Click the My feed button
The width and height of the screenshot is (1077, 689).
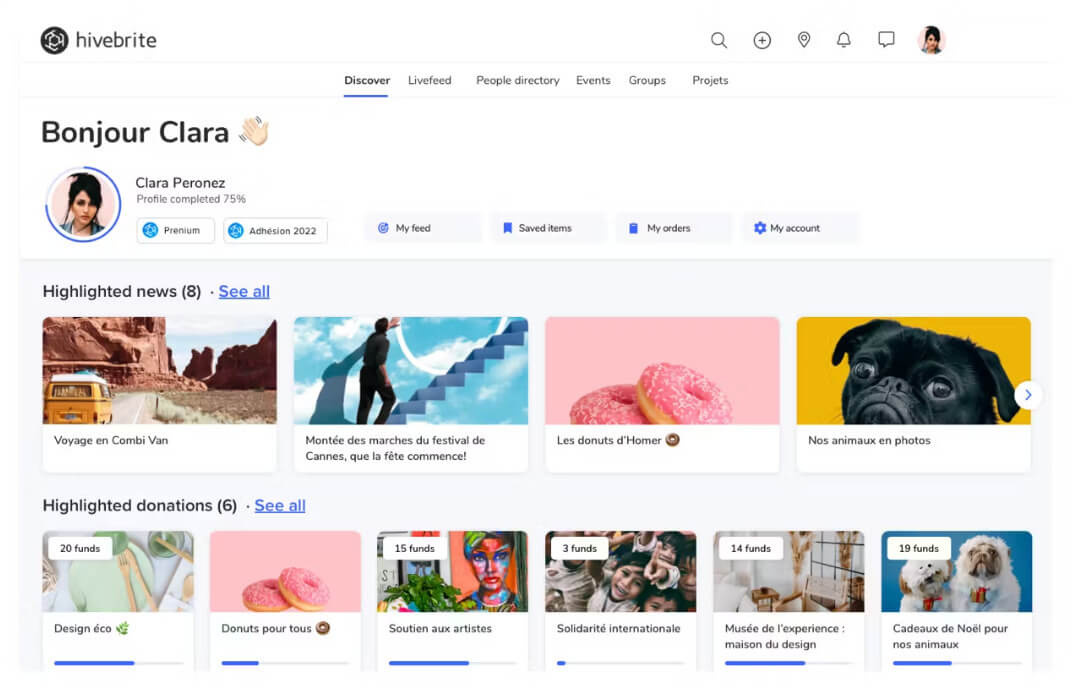[x=422, y=228]
